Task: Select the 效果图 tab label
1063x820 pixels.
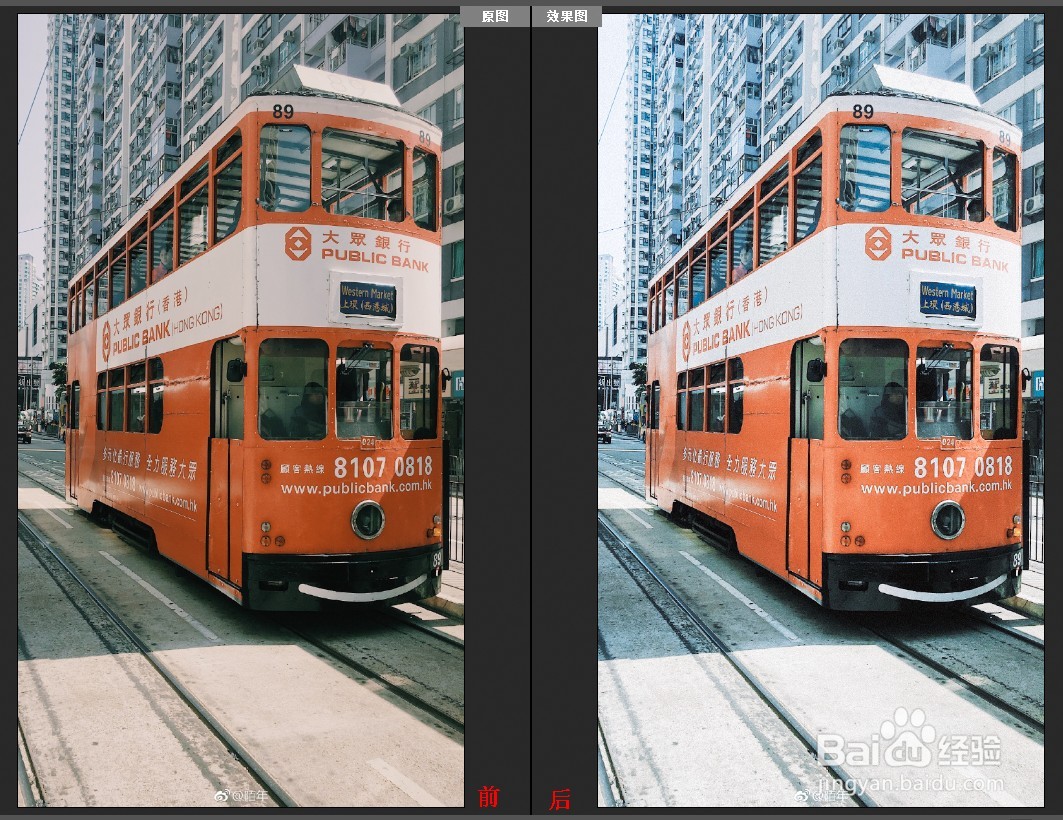Action: tap(567, 16)
